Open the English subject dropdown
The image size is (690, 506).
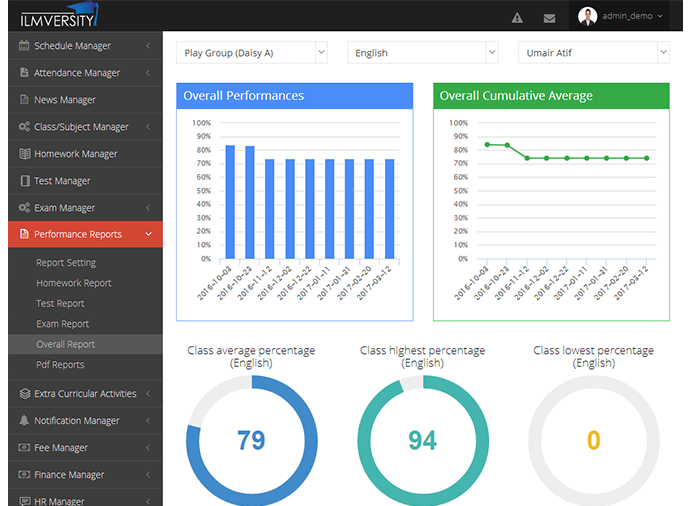(422, 53)
